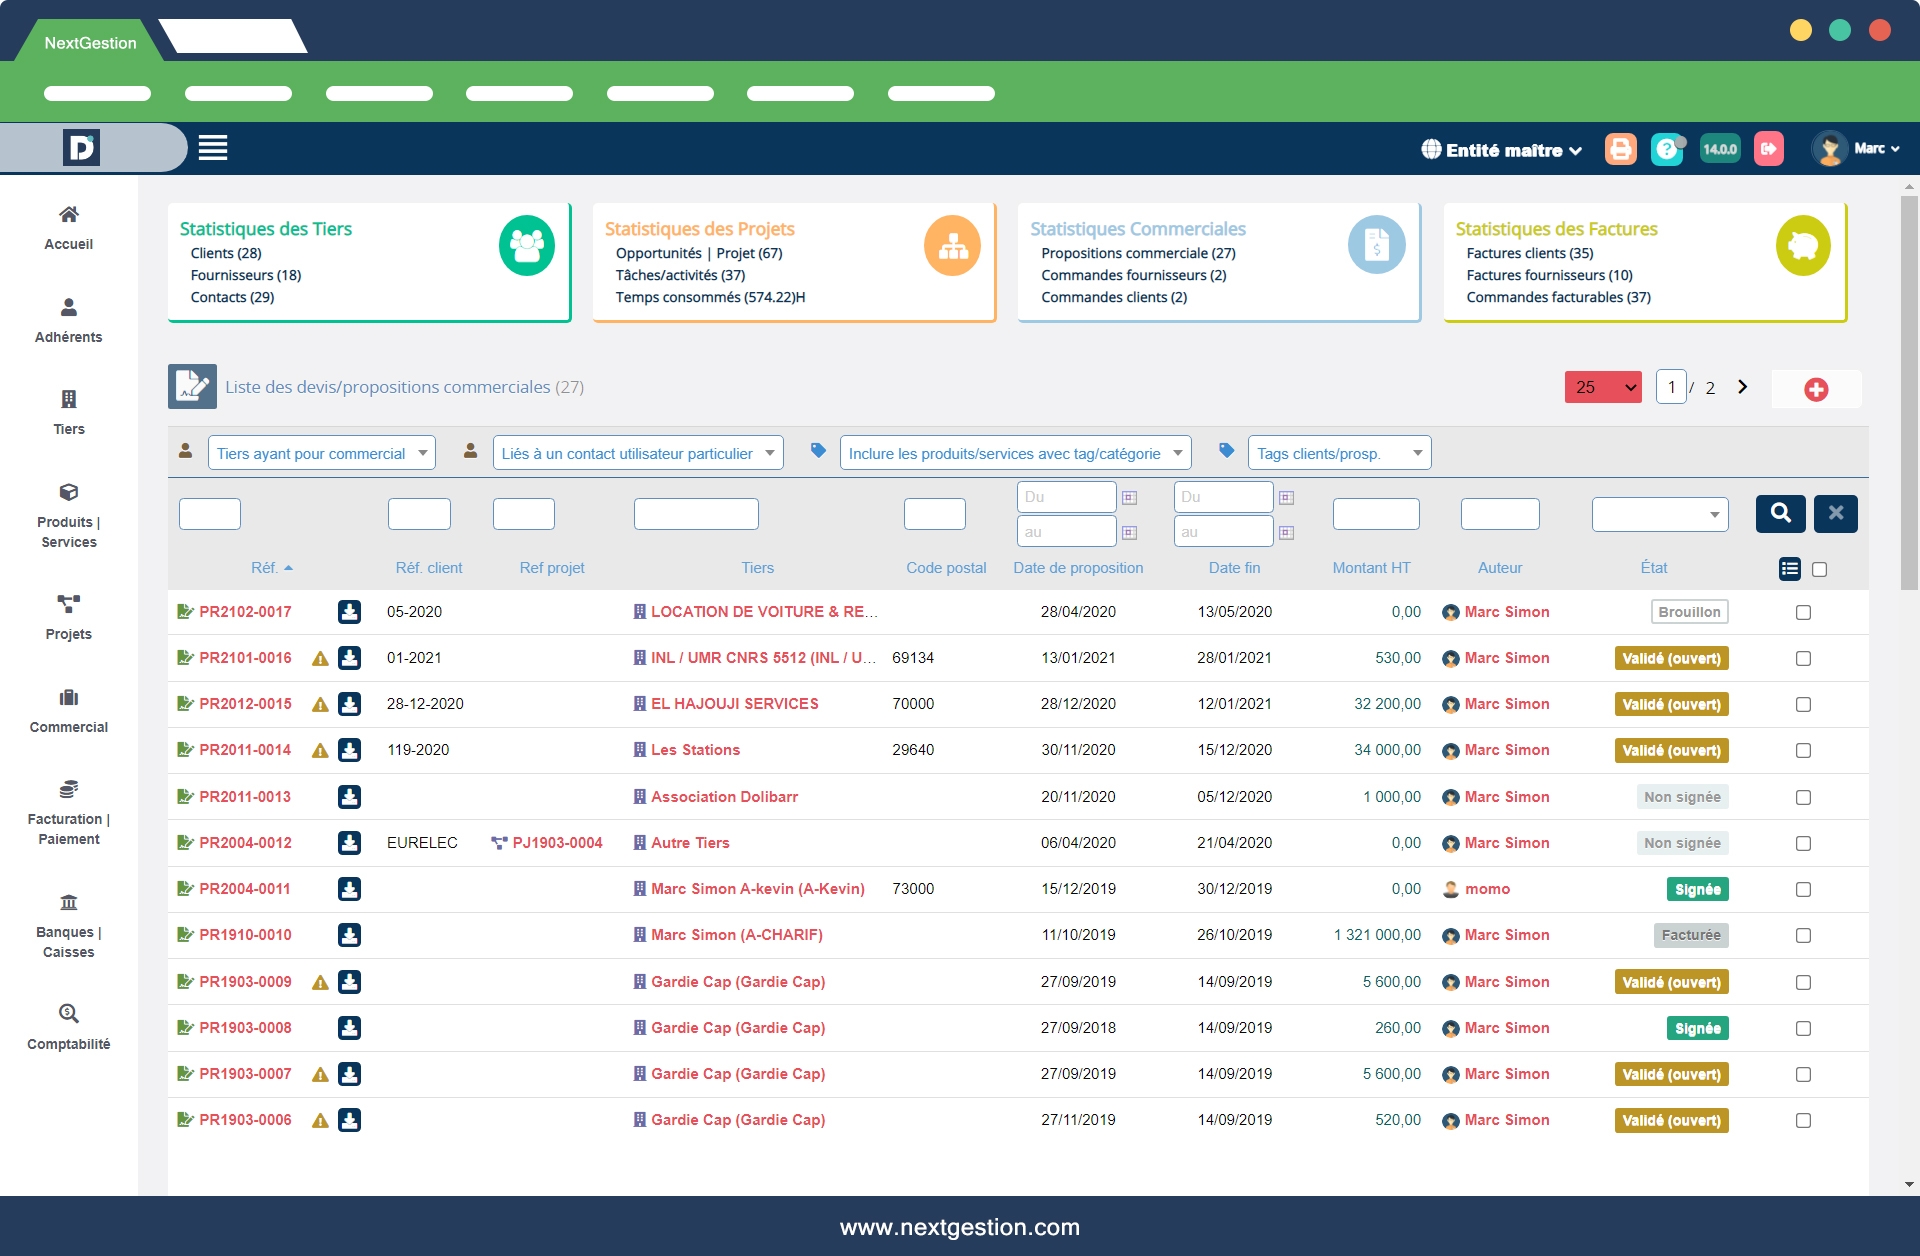The height and width of the screenshot is (1256, 1920).
Task: Select the PR2012-0015 row checkbox
Action: [1803, 704]
